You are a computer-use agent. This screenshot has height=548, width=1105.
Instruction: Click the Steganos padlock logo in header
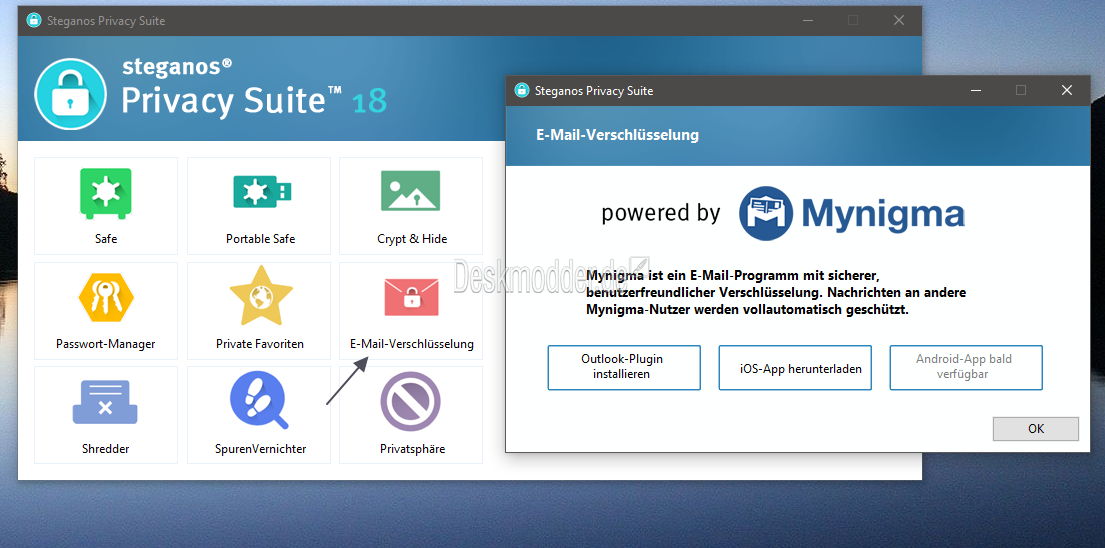click(x=70, y=94)
